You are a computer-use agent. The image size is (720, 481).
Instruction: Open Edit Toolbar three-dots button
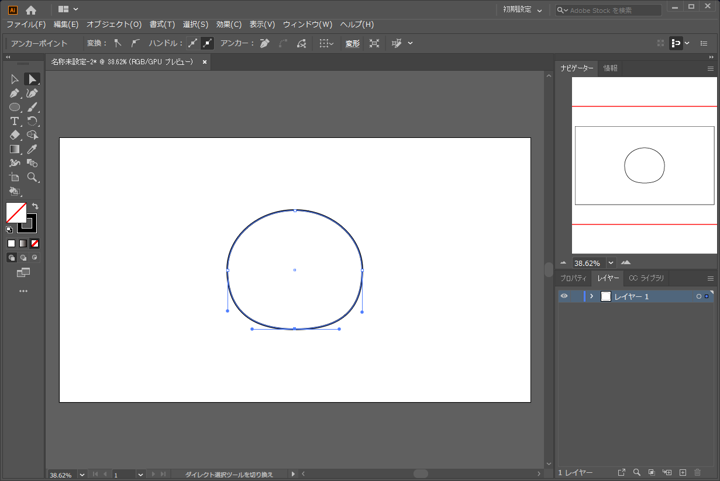23,291
